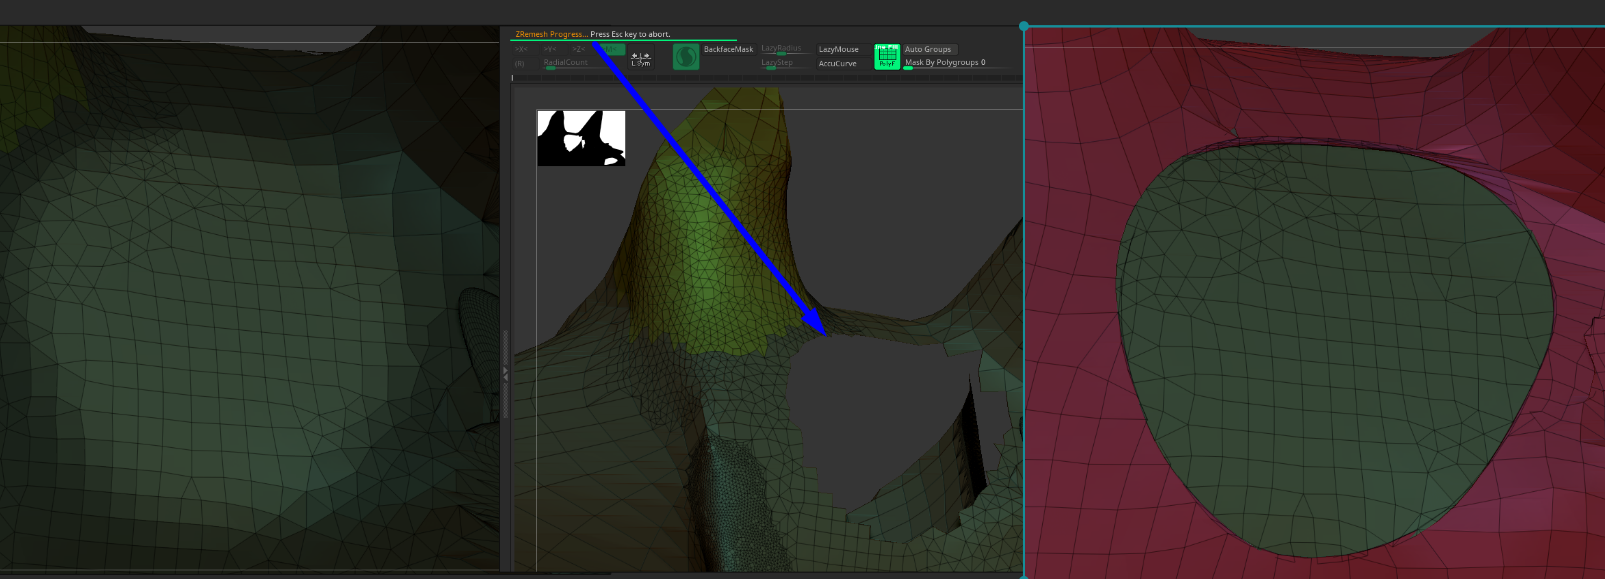Click the ZRemesh Progress status bar

[x=592, y=34]
